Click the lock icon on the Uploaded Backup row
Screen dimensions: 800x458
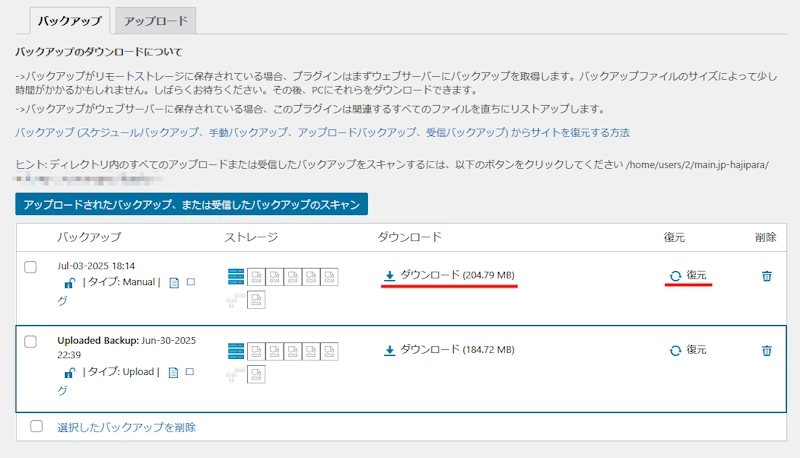click(x=69, y=373)
